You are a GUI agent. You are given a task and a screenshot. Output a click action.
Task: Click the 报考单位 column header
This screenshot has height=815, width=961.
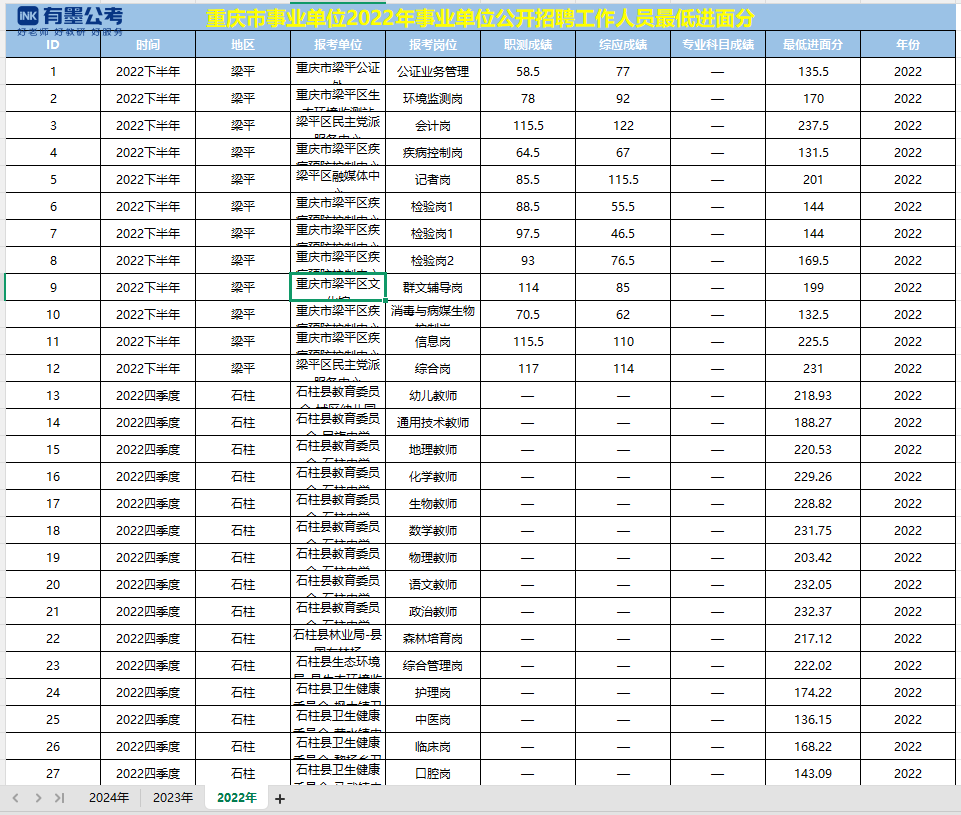pos(338,45)
